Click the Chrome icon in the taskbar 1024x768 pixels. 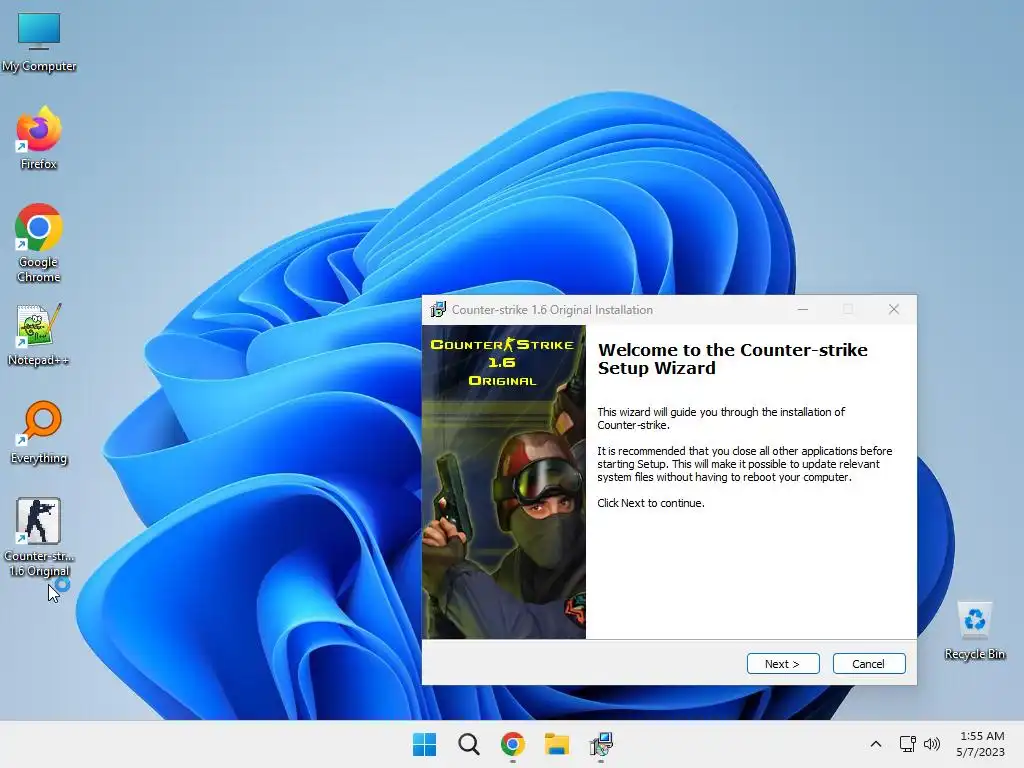(x=513, y=744)
